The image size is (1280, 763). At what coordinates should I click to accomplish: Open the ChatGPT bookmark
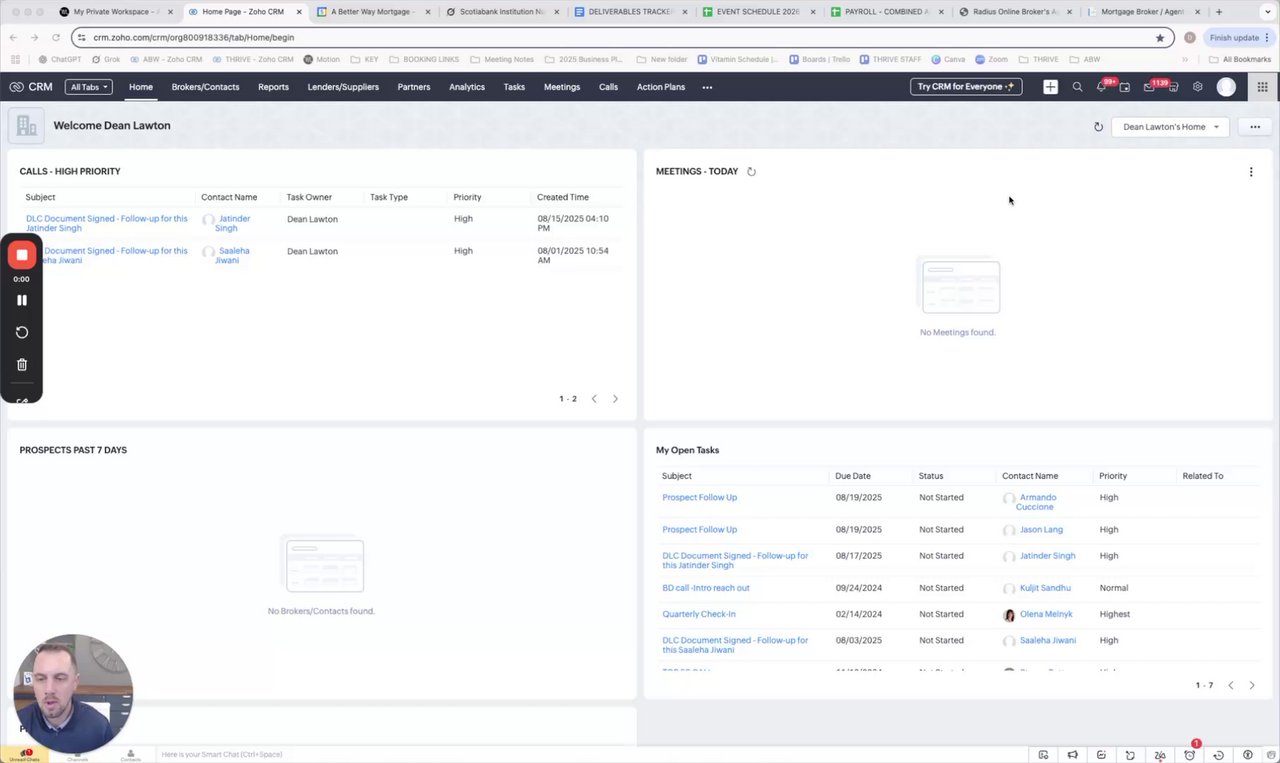click(60, 60)
